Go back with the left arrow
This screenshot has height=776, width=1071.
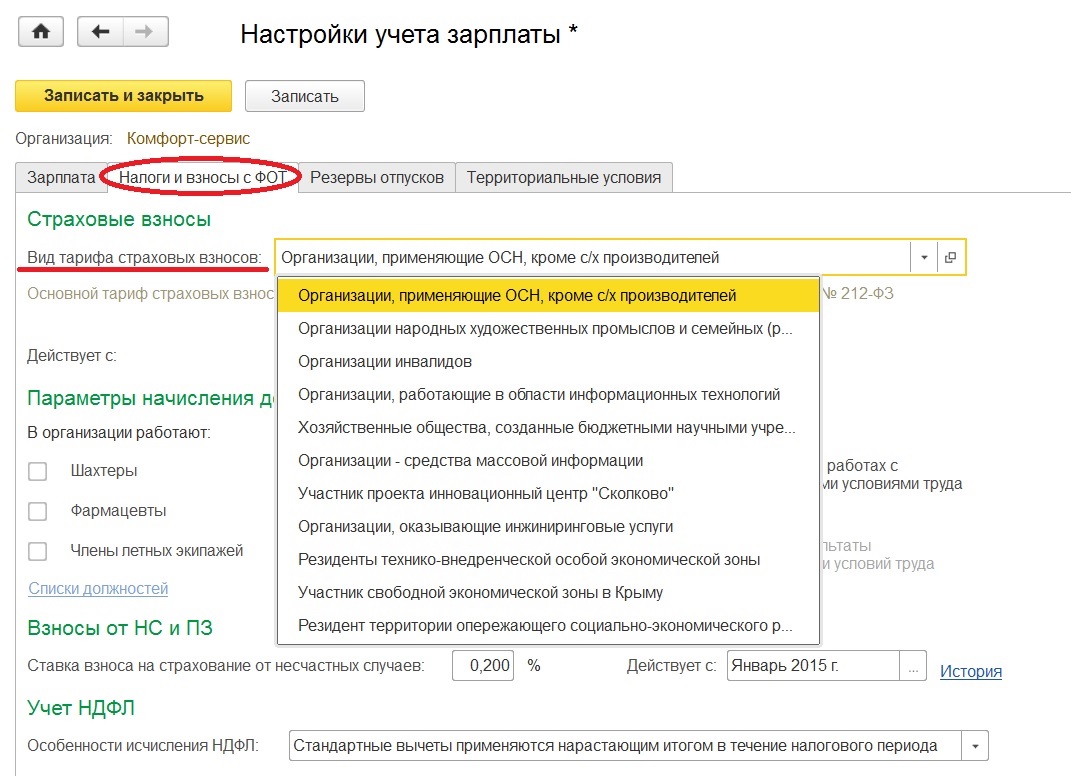(100, 32)
